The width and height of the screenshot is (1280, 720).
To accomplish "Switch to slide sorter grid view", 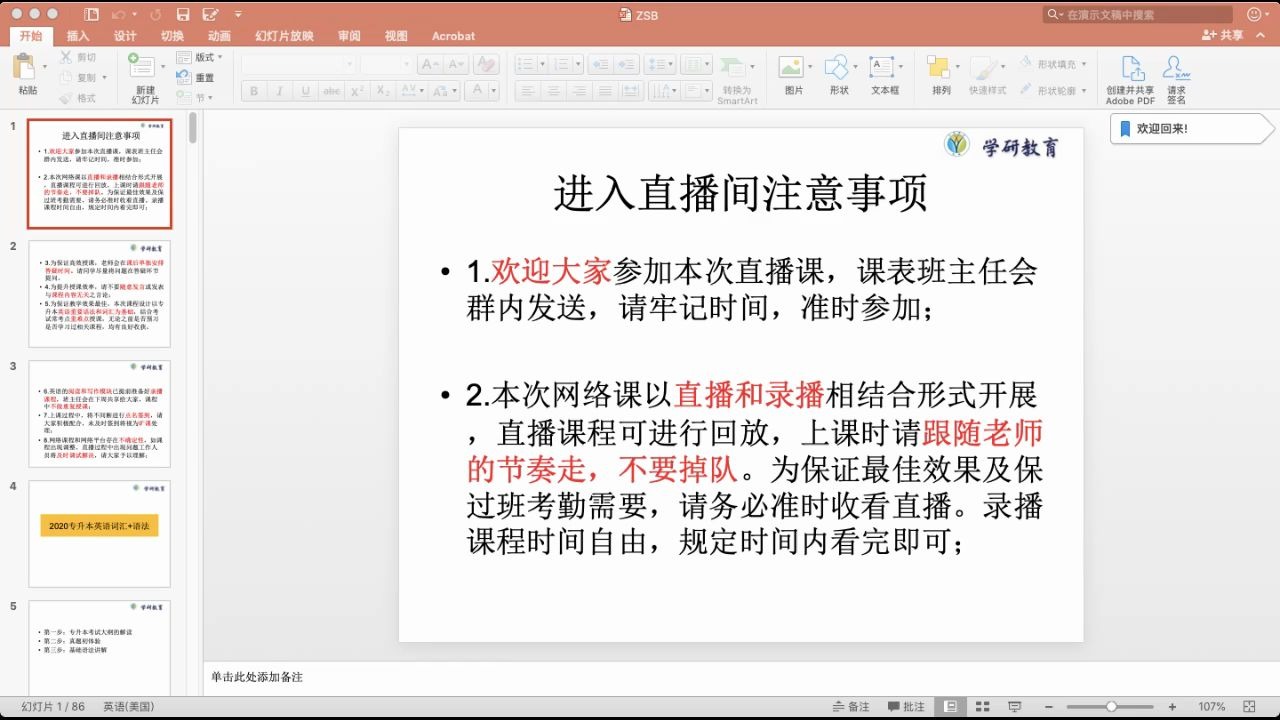I will (983, 706).
